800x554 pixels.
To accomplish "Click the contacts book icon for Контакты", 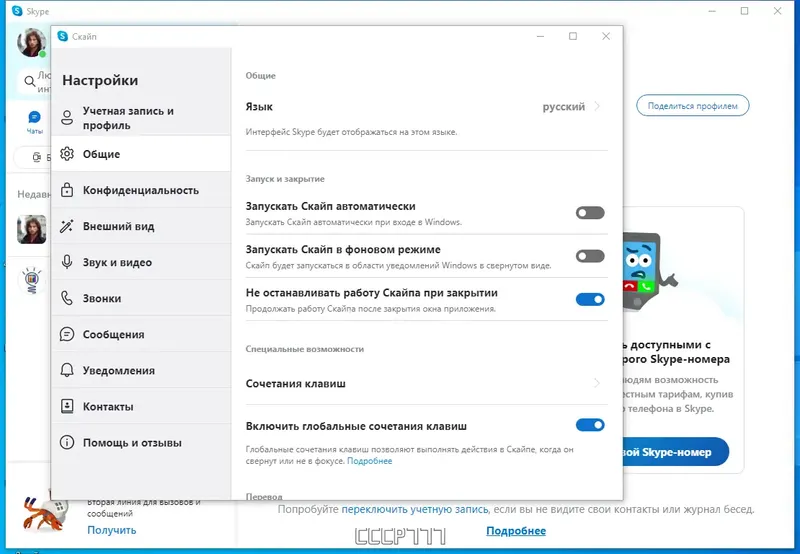I will (x=67, y=406).
